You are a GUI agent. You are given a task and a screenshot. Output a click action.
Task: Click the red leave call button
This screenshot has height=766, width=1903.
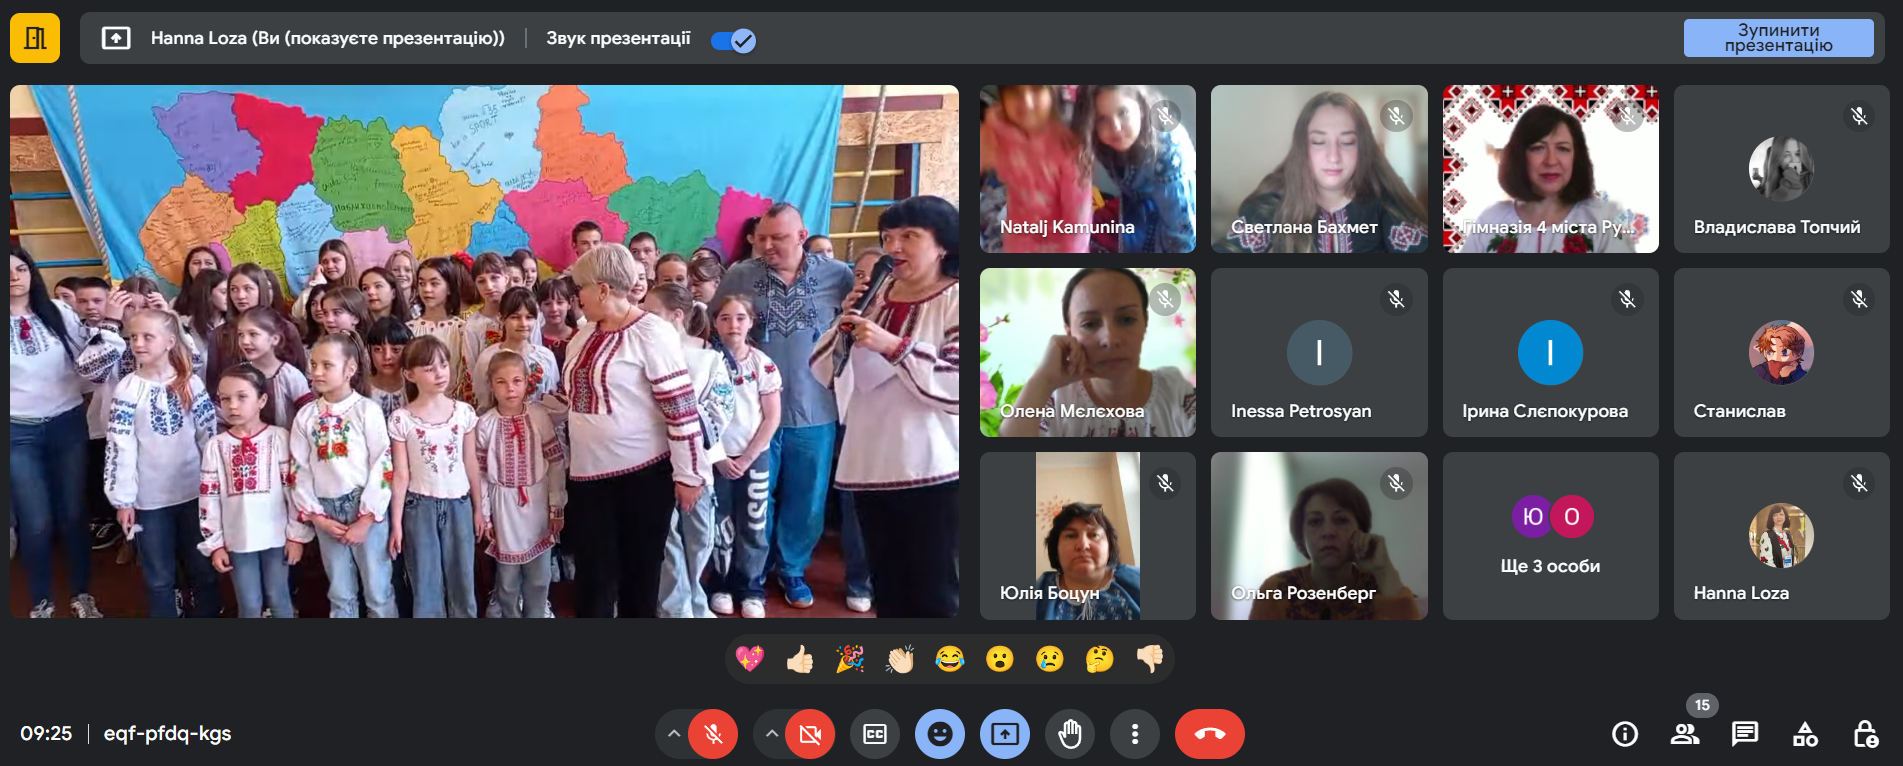pyautogui.click(x=1209, y=735)
